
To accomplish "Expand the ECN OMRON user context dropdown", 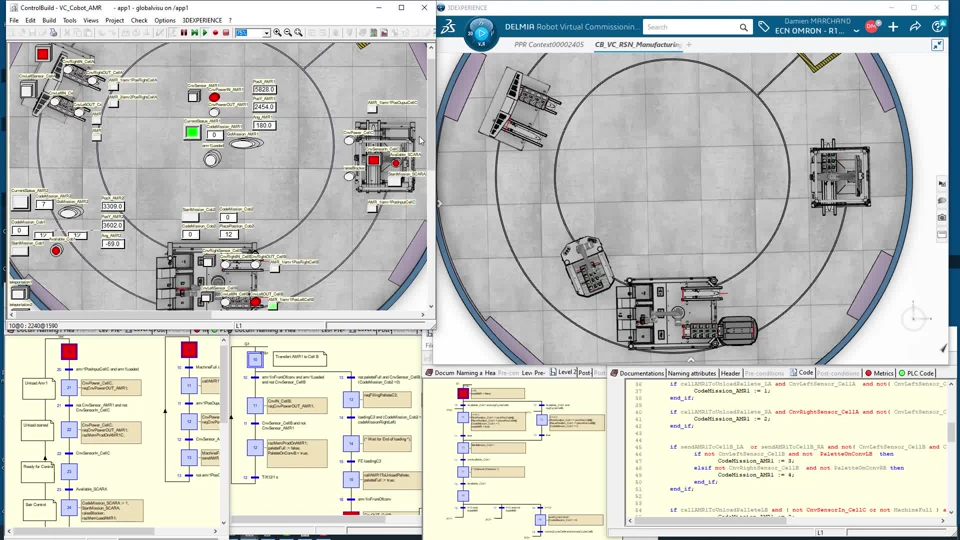I will [856, 31].
